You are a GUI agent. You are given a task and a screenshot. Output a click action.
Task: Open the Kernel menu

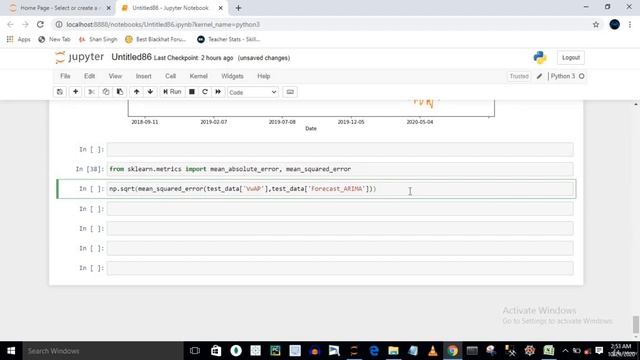click(x=198, y=76)
